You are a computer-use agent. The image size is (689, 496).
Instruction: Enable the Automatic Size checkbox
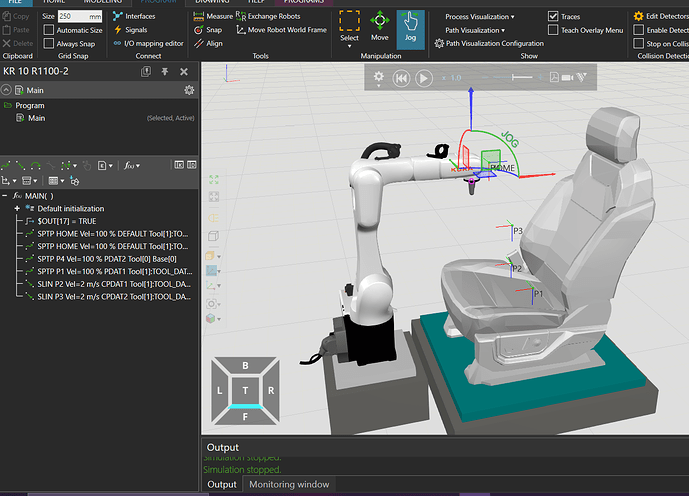[x=48, y=31]
